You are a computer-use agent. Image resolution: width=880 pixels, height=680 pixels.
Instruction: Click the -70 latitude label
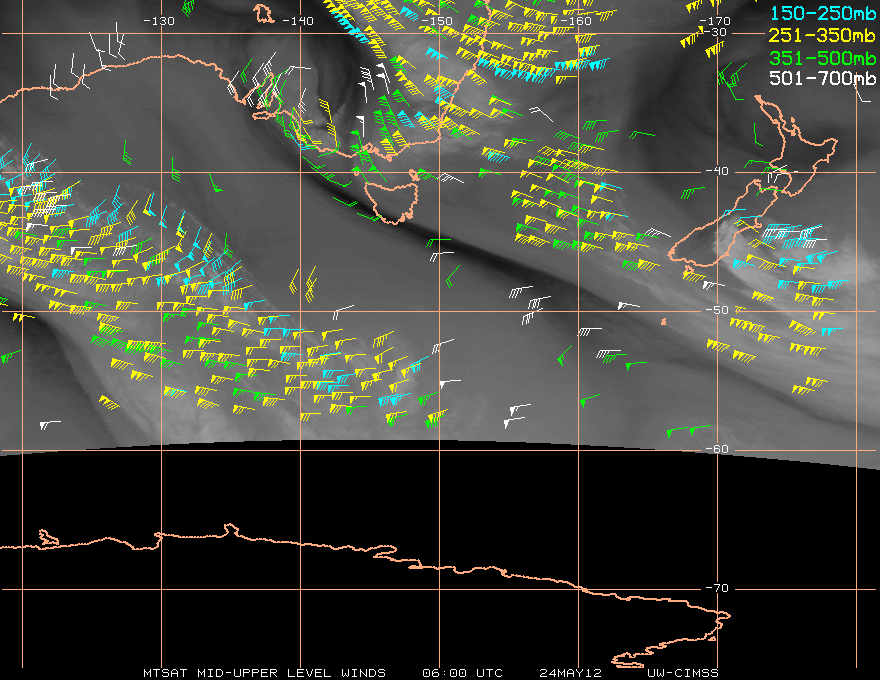pyautogui.click(x=717, y=588)
